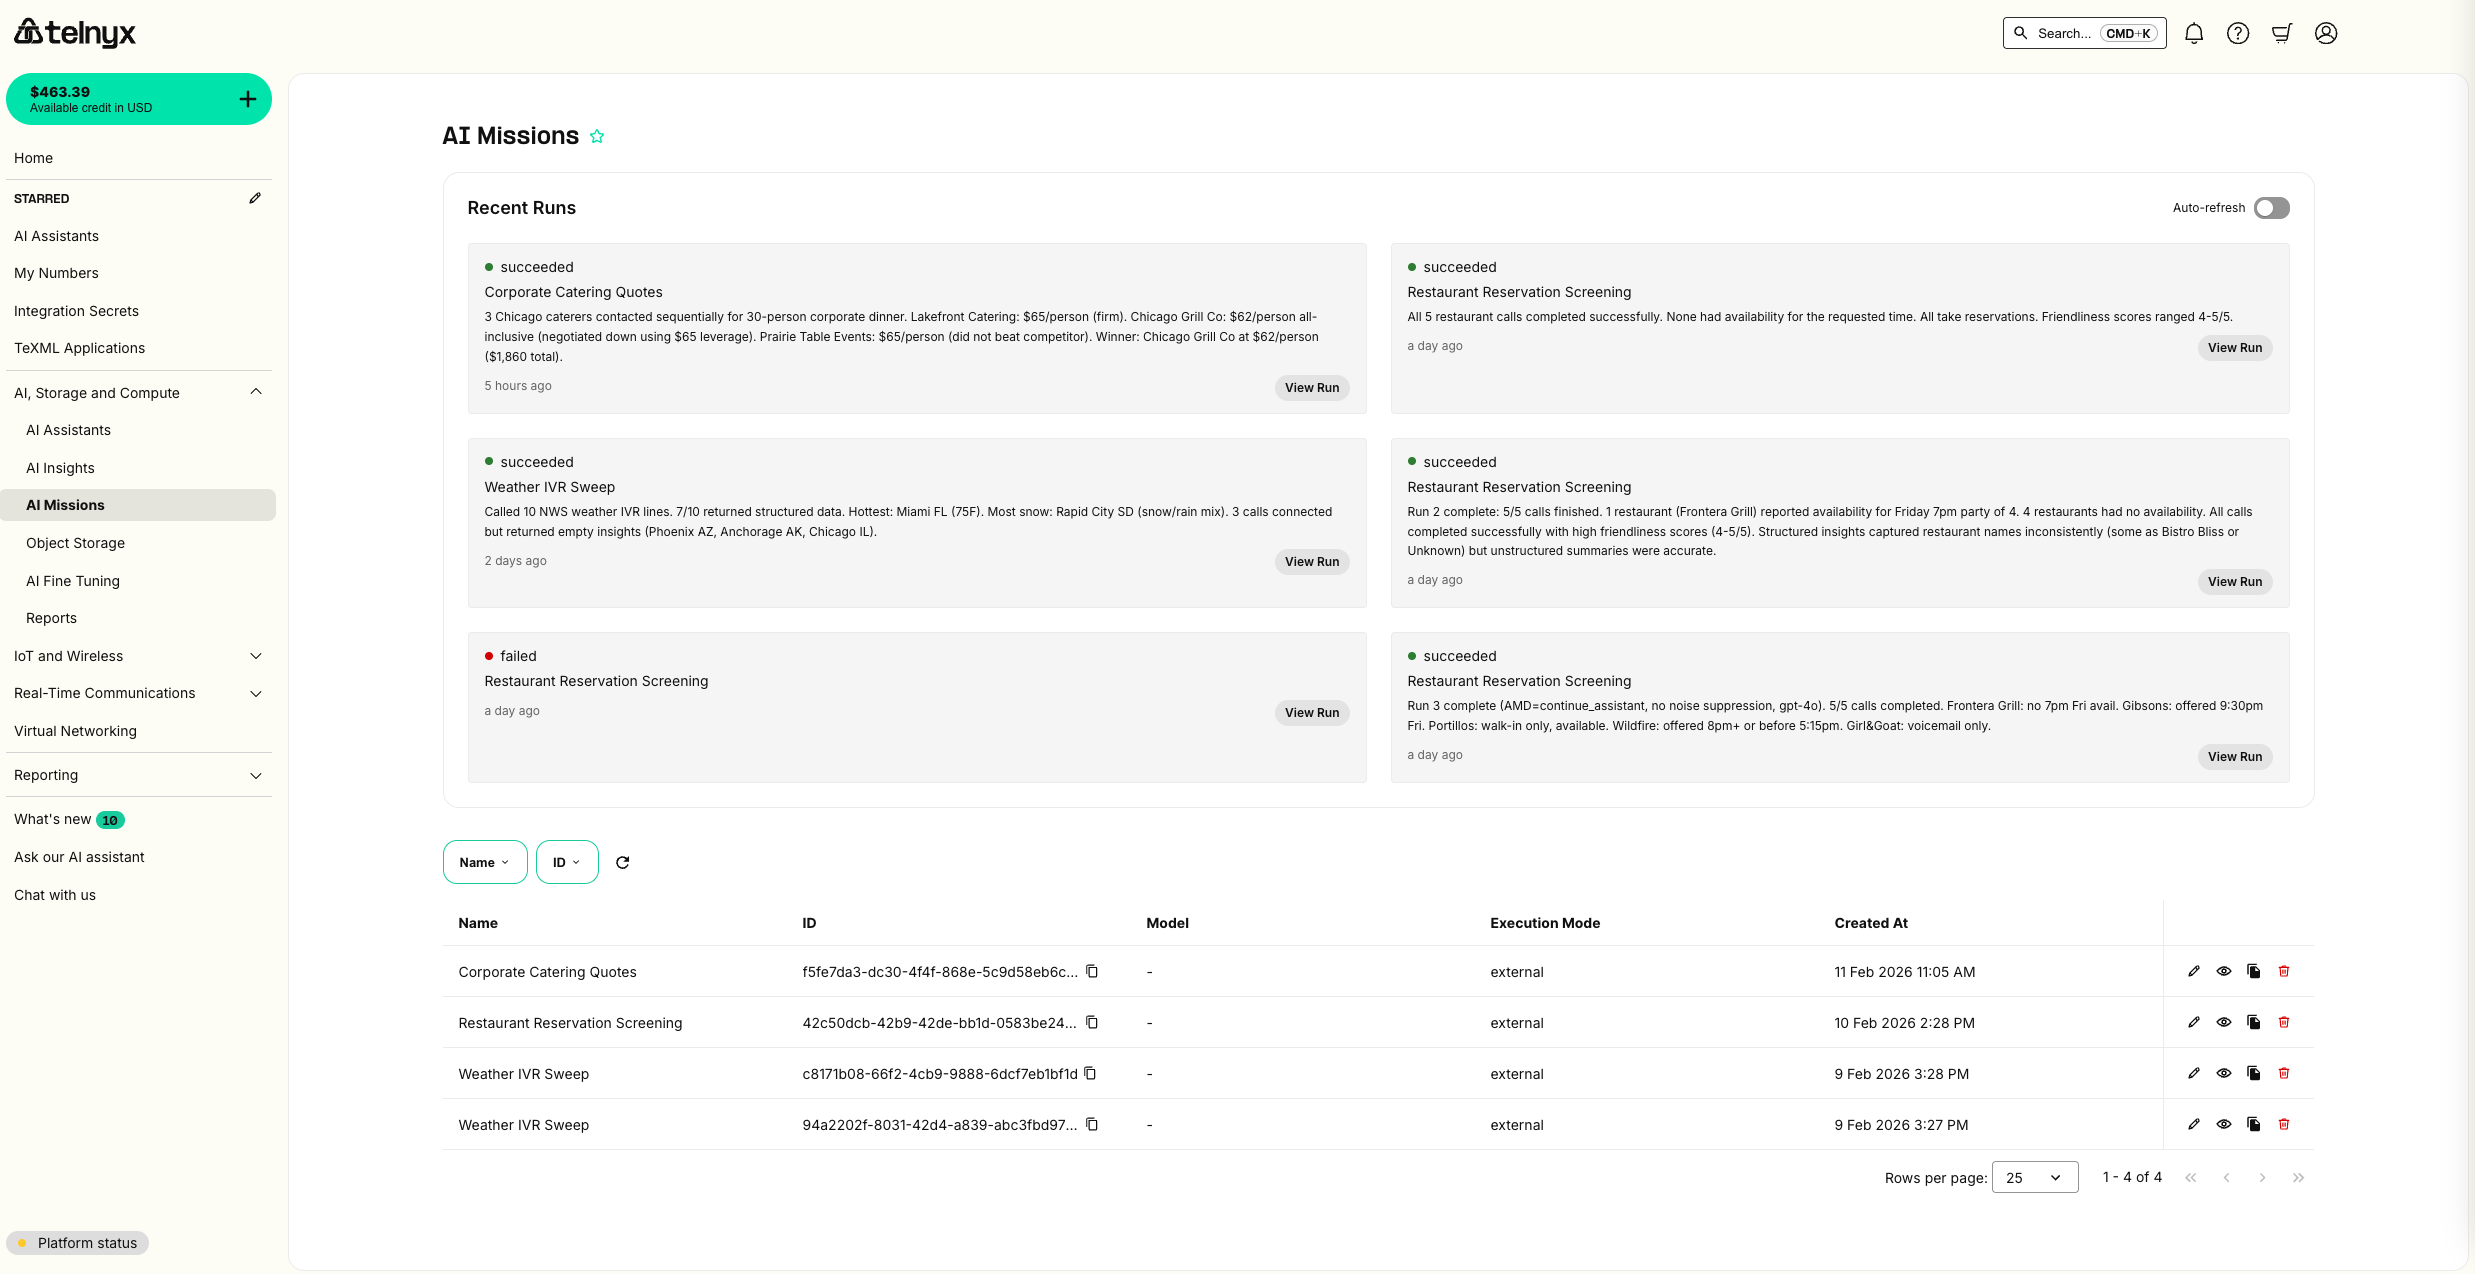Star the AI Missions page
This screenshot has width=2475, height=1274.
coord(597,136)
